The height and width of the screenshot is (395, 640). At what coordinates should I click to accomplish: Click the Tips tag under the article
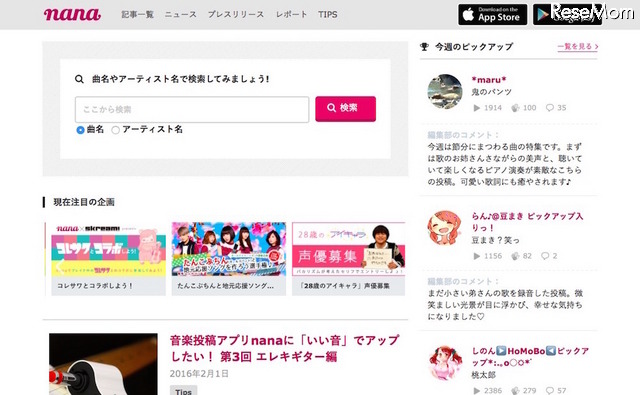183,391
